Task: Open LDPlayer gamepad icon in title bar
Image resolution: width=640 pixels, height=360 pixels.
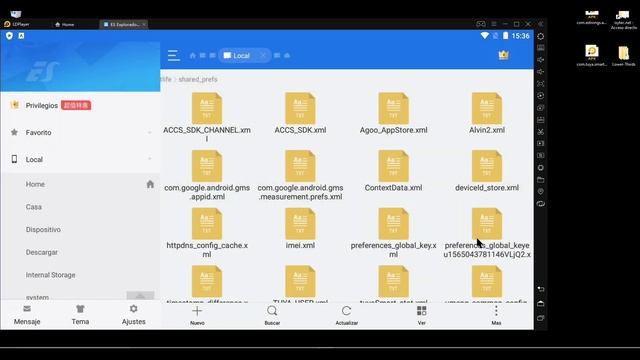Action: [x=481, y=24]
